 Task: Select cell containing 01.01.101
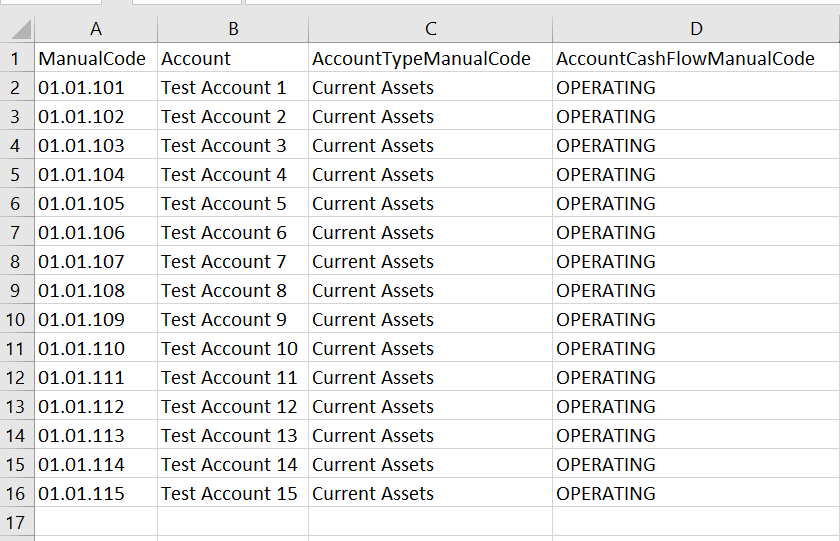[x=82, y=88]
